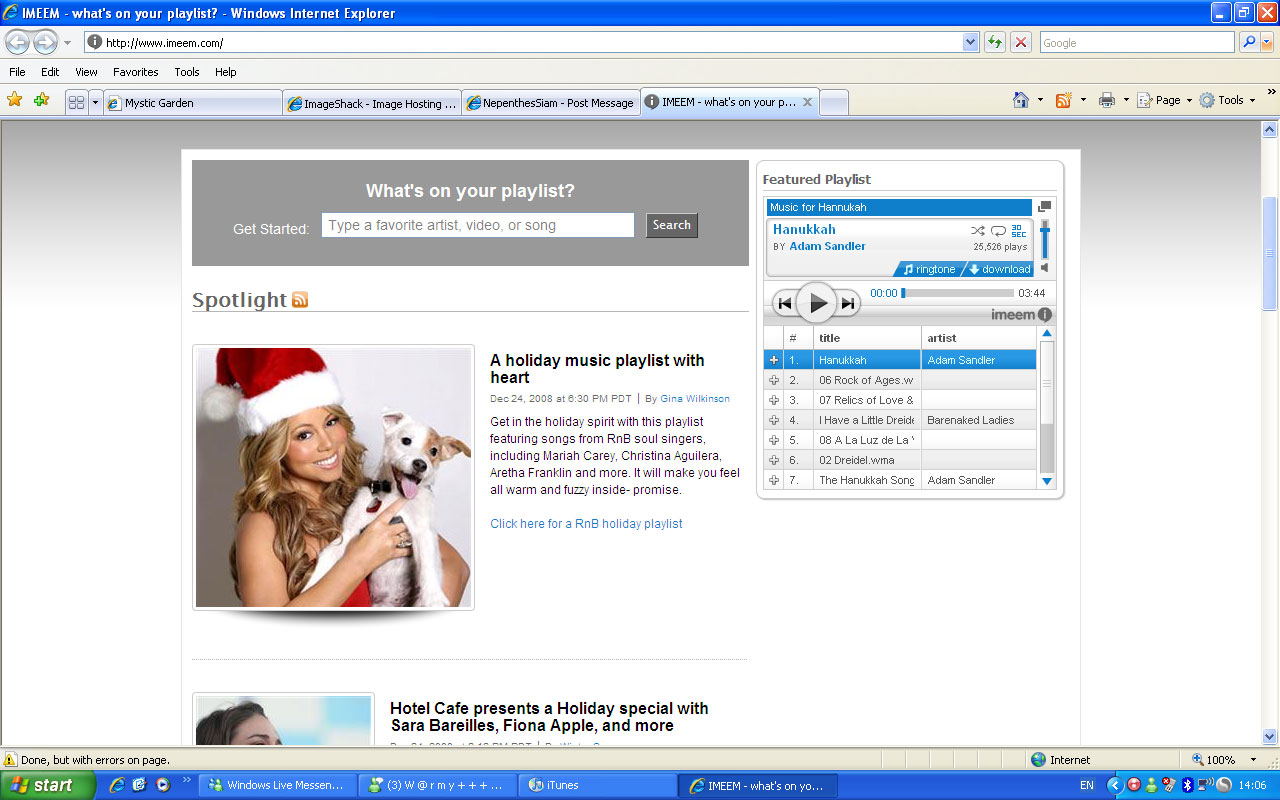
Task: Focus the favorite artist search field
Action: tap(478, 225)
